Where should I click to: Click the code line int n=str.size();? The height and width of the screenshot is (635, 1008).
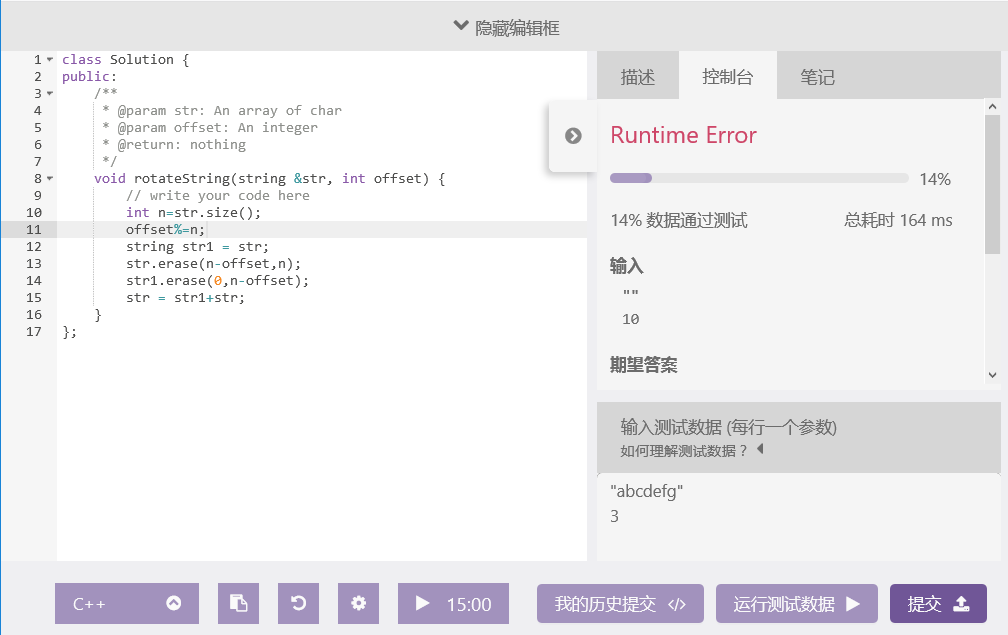click(x=194, y=213)
